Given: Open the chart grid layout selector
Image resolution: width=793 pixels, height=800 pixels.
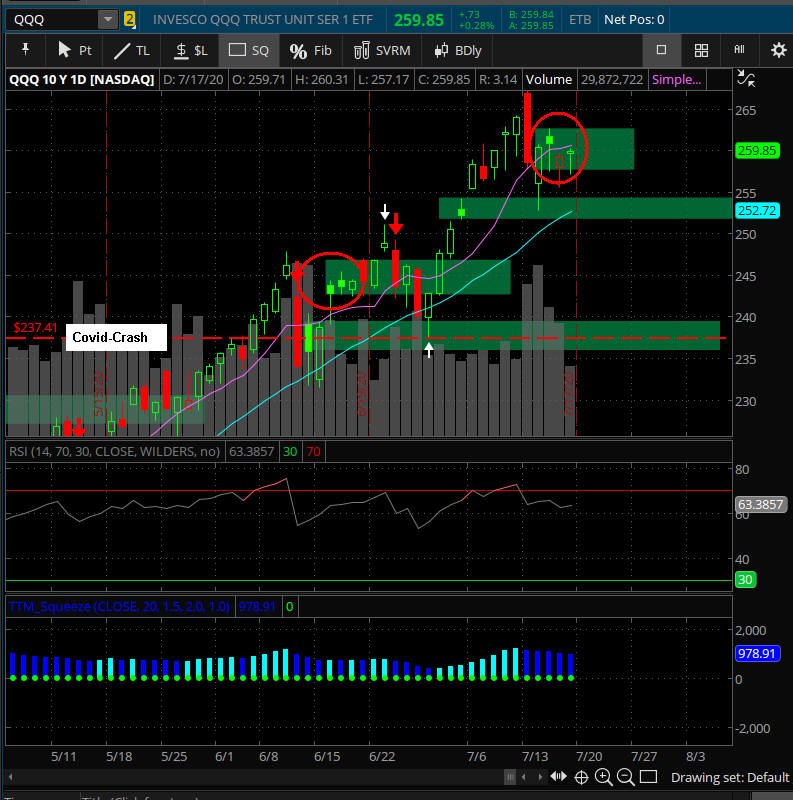Looking at the screenshot, I should [x=701, y=50].
